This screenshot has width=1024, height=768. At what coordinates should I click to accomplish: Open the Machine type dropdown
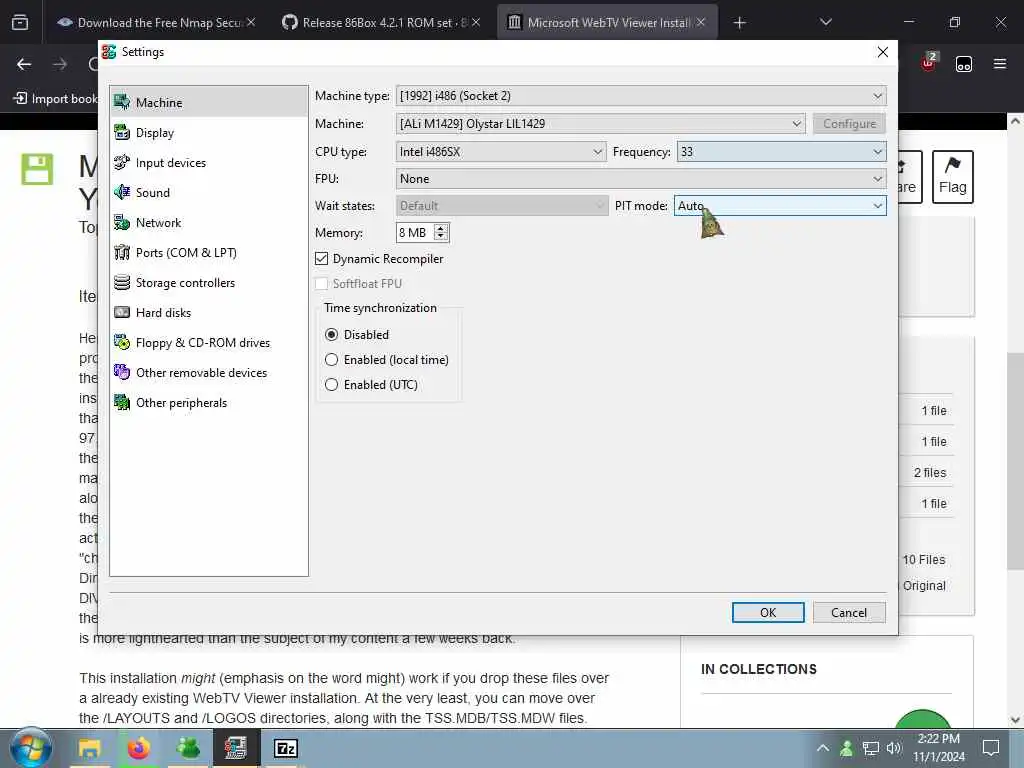[641, 96]
